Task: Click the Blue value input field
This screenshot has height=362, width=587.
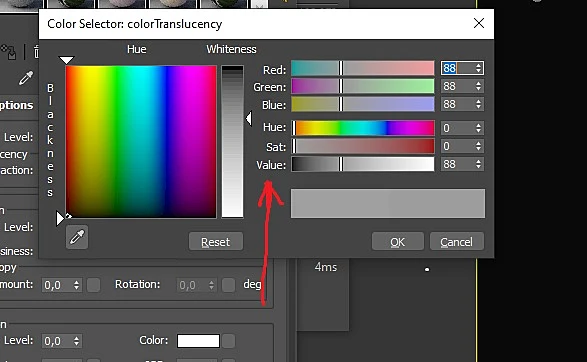Action: 458,104
